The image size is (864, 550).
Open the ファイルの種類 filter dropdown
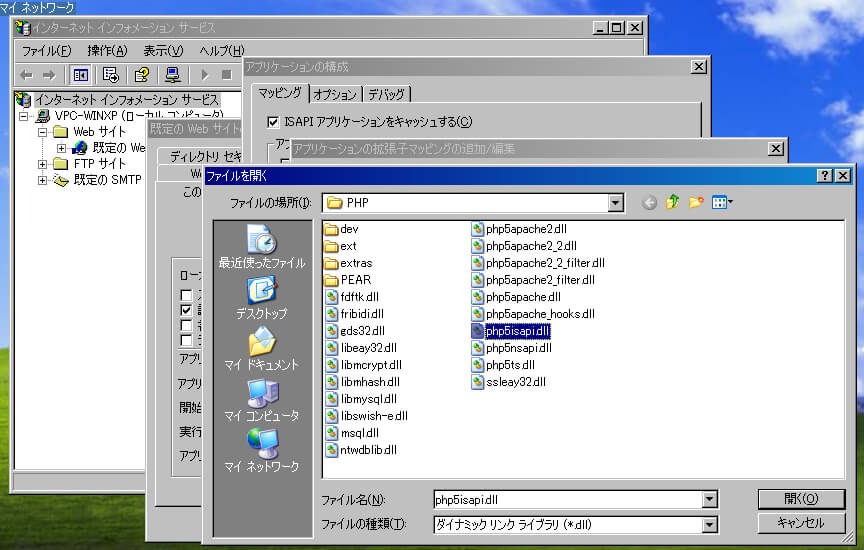pos(710,524)
